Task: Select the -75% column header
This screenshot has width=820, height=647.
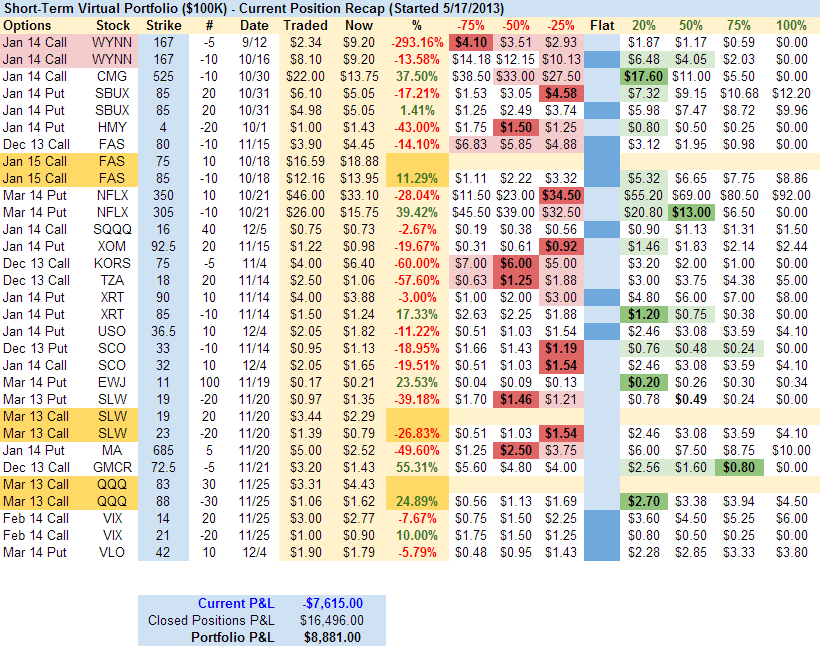Action: (470, 25)
